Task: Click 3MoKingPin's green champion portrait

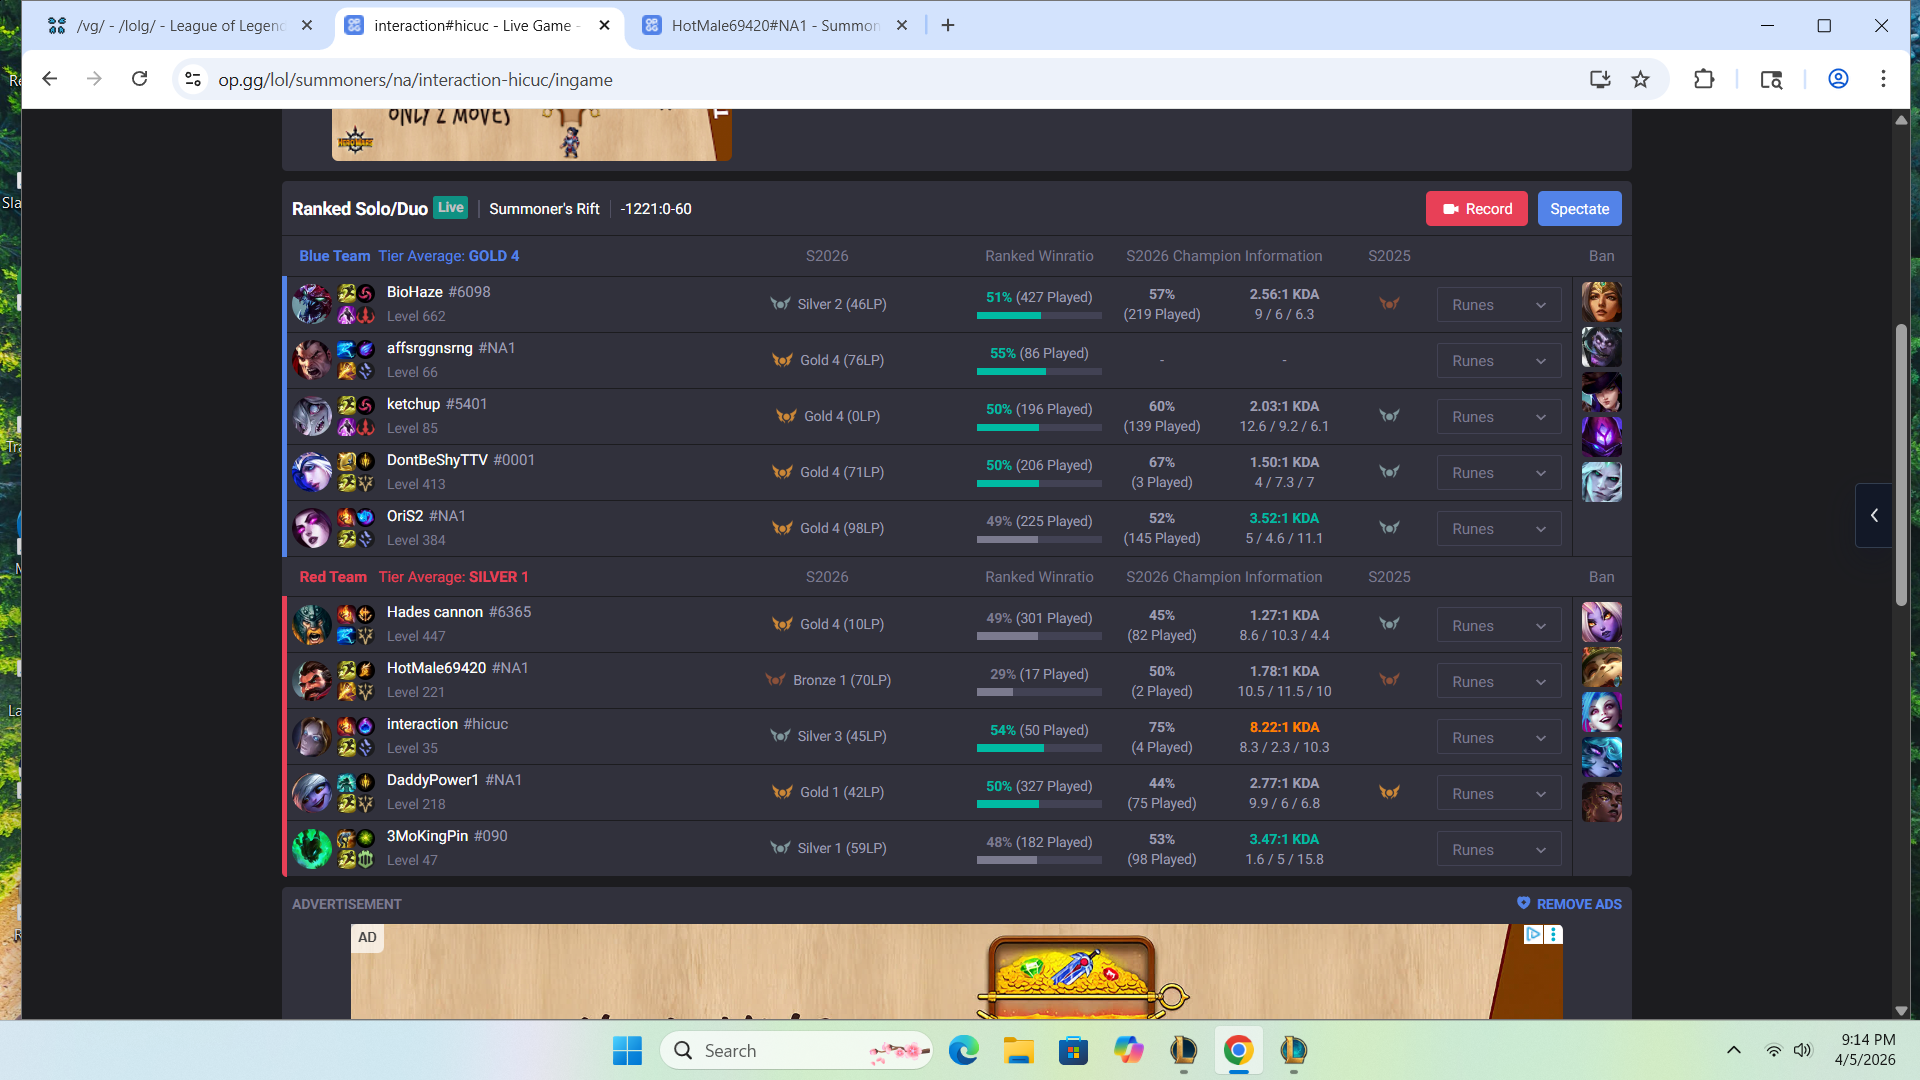Action: tap(311, 848)
